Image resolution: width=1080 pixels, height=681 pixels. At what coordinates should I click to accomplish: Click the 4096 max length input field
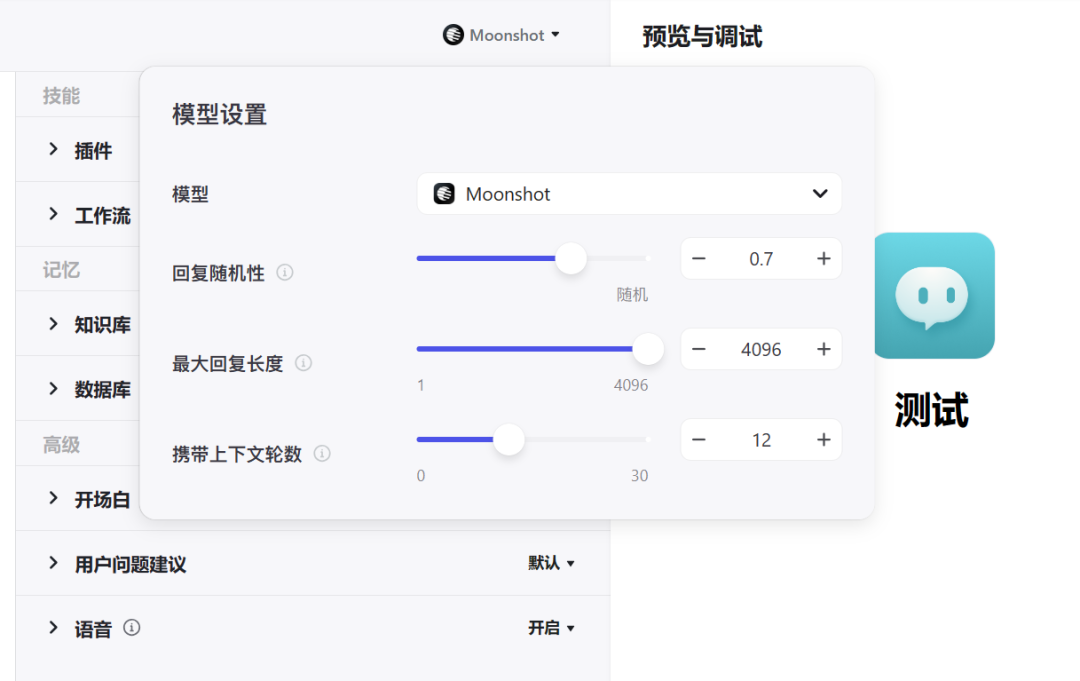click(761, 349)
